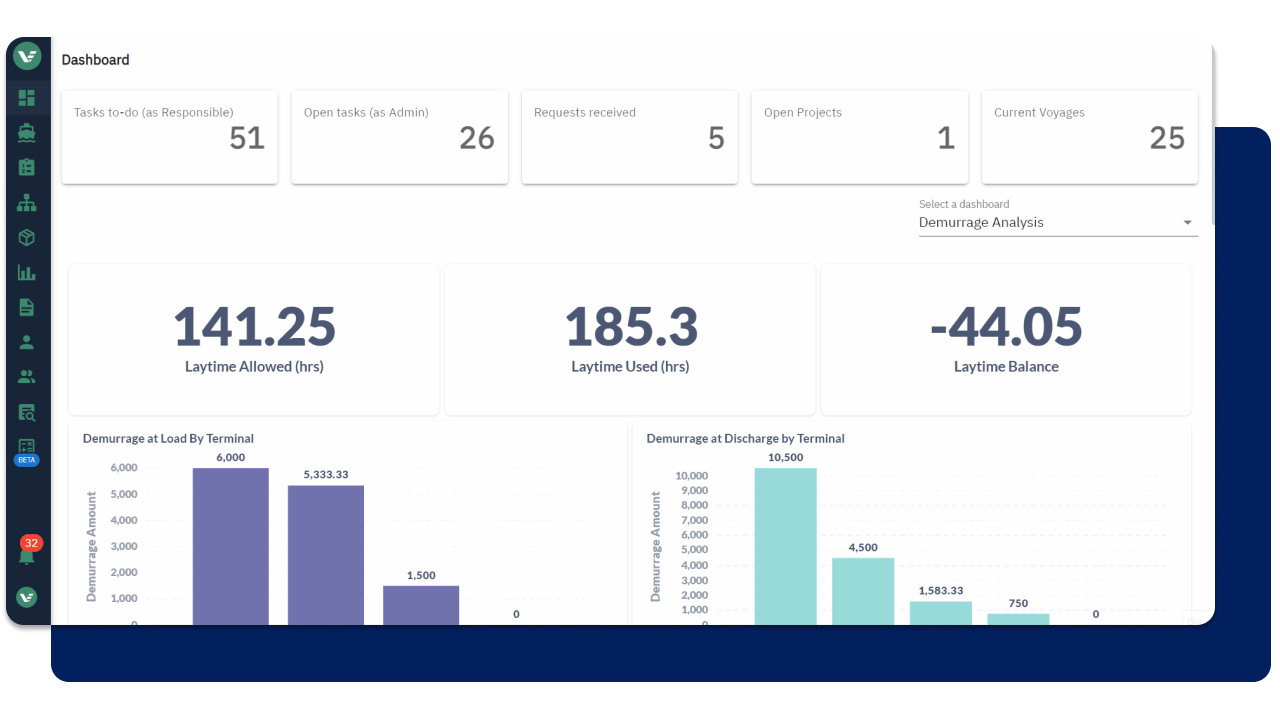Select the 10,500 teal discharge bar

tap(786, 546)
